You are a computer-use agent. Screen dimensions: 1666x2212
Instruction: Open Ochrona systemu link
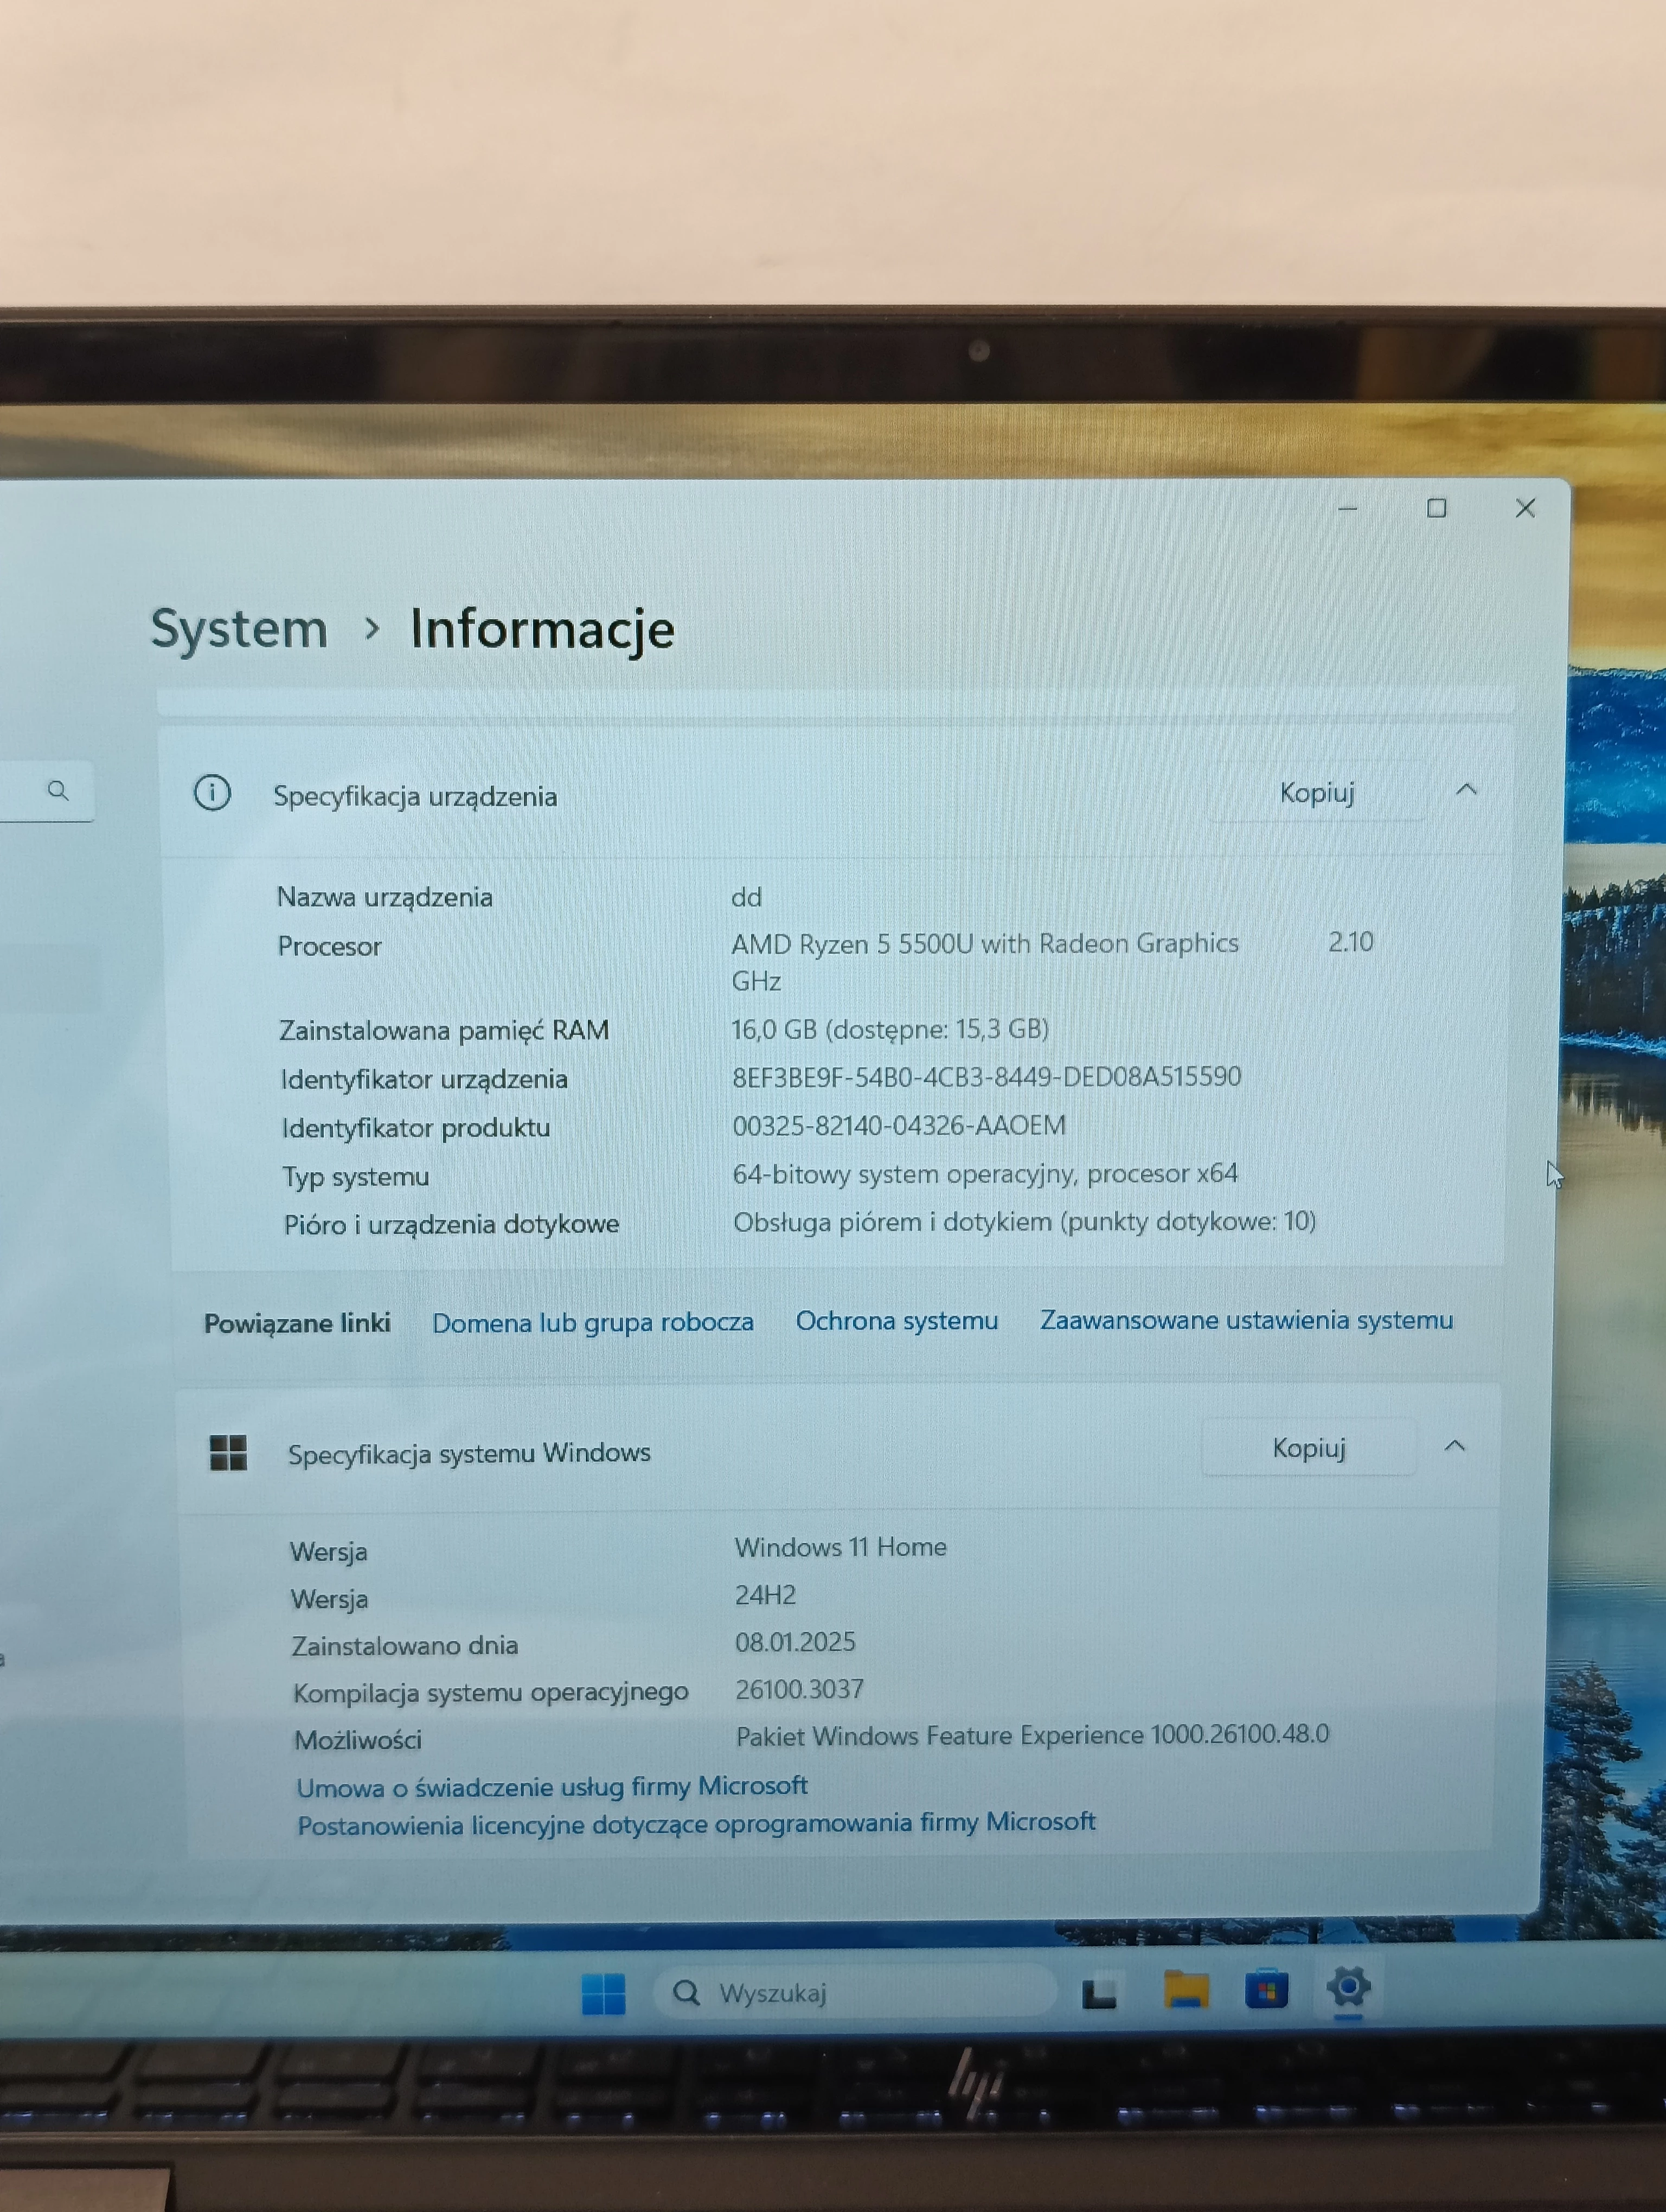pos(897,1320)
